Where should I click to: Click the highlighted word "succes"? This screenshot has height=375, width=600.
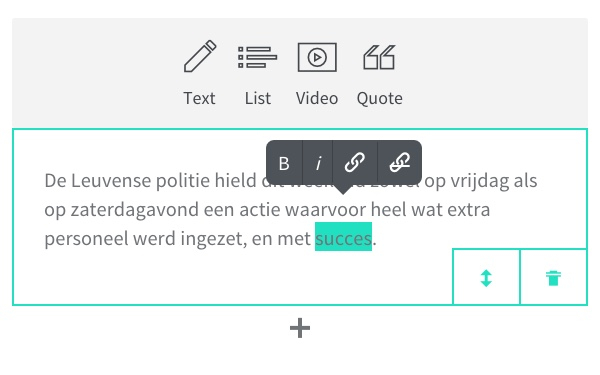click(343, 238)
